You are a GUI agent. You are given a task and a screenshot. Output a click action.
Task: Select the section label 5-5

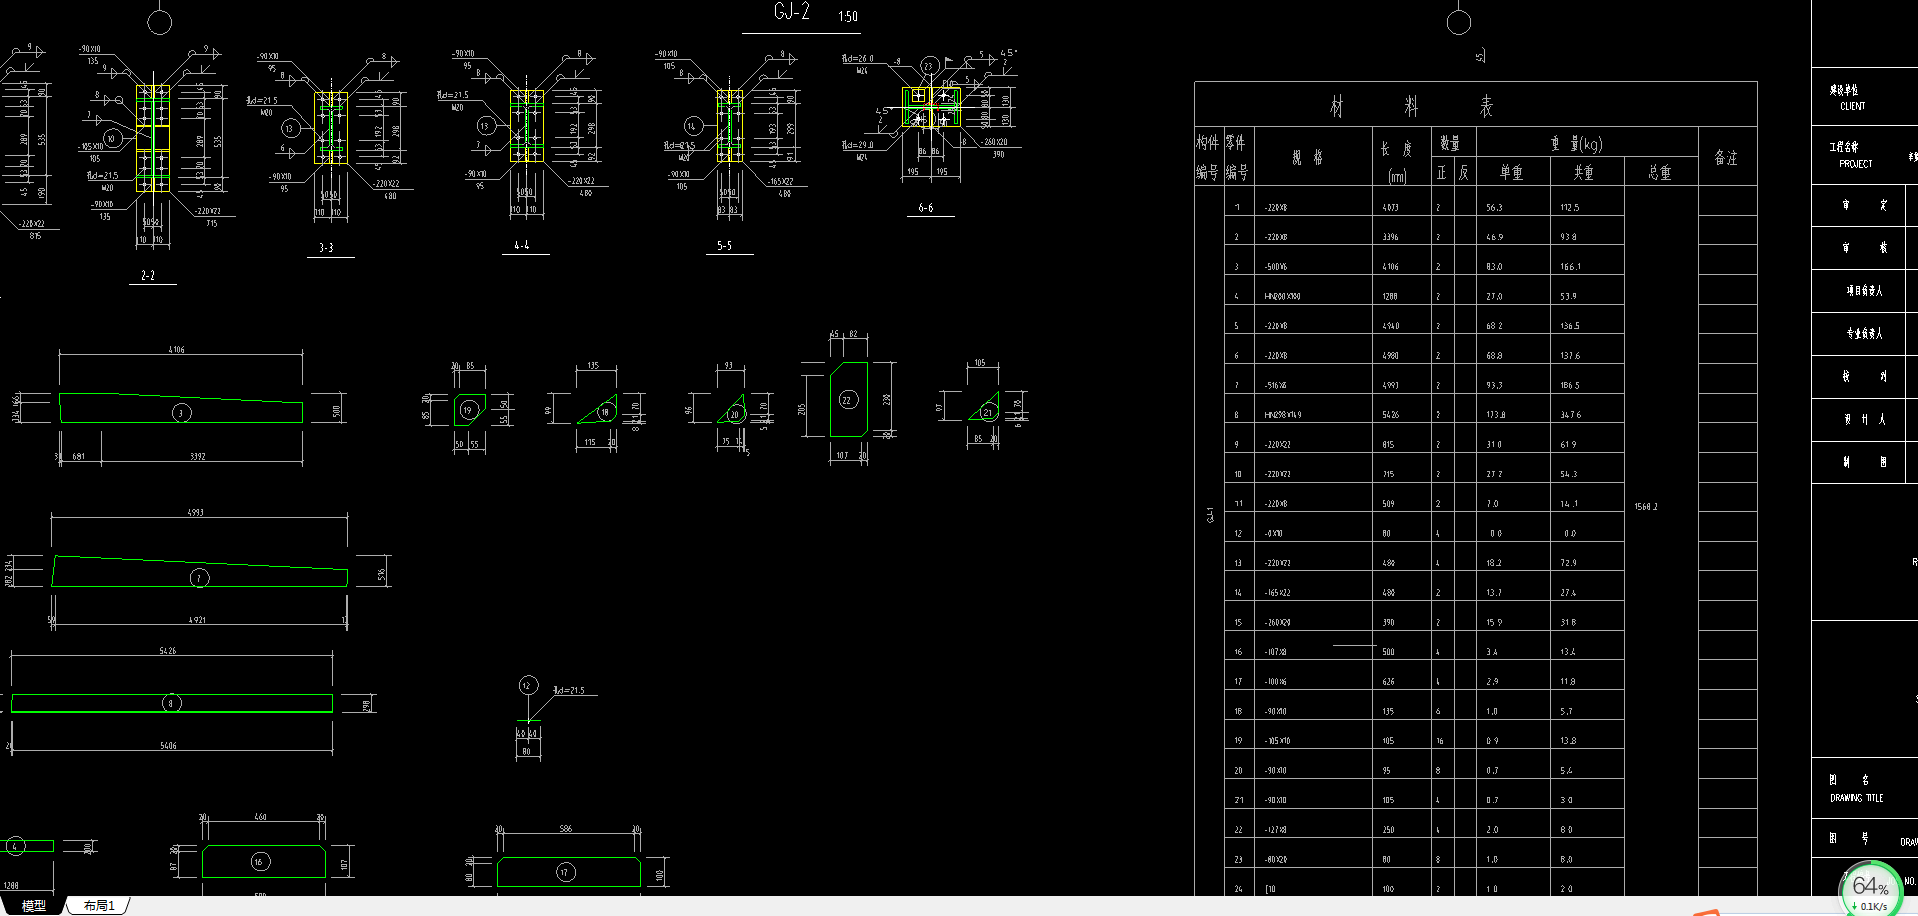[724, 245]
